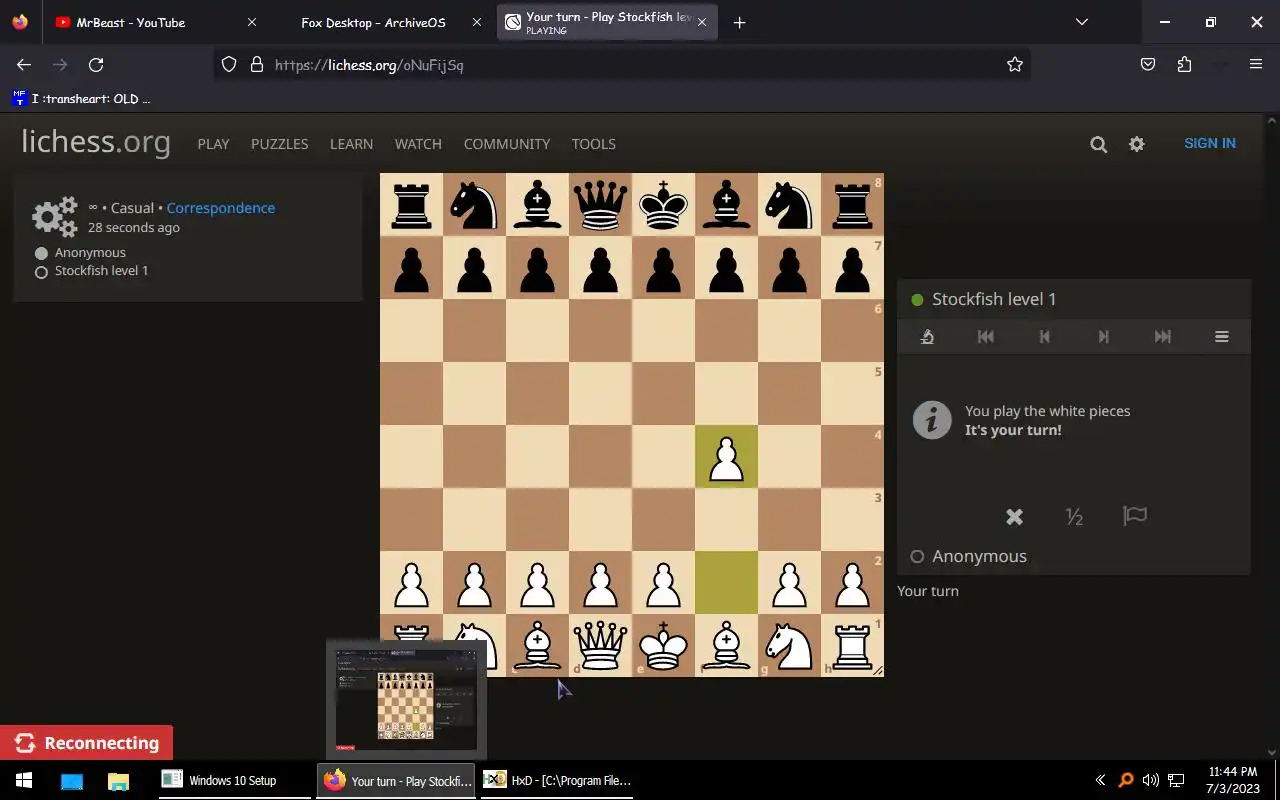1280x800 pixels.
Task: Click the black rook on a8
Action: click(411, 205)
